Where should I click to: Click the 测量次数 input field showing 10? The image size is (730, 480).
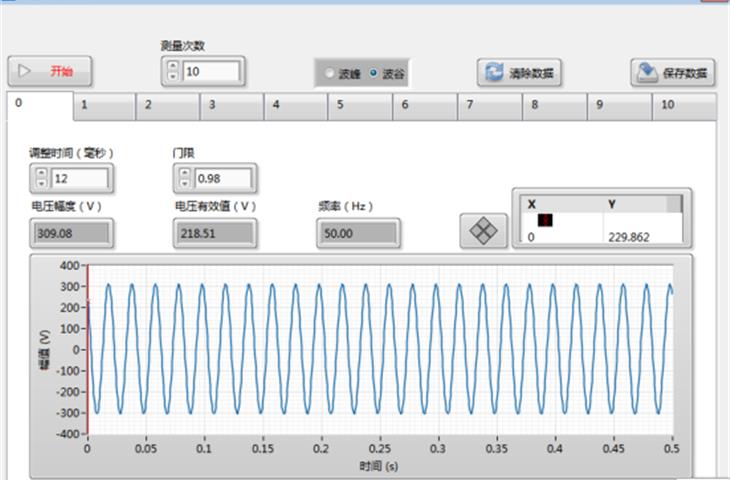pos(210,72)
